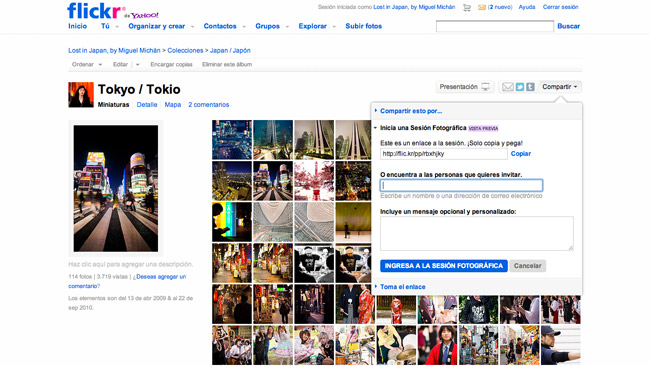
Task: Open the mail envelope icon in header
Action: 482,7
